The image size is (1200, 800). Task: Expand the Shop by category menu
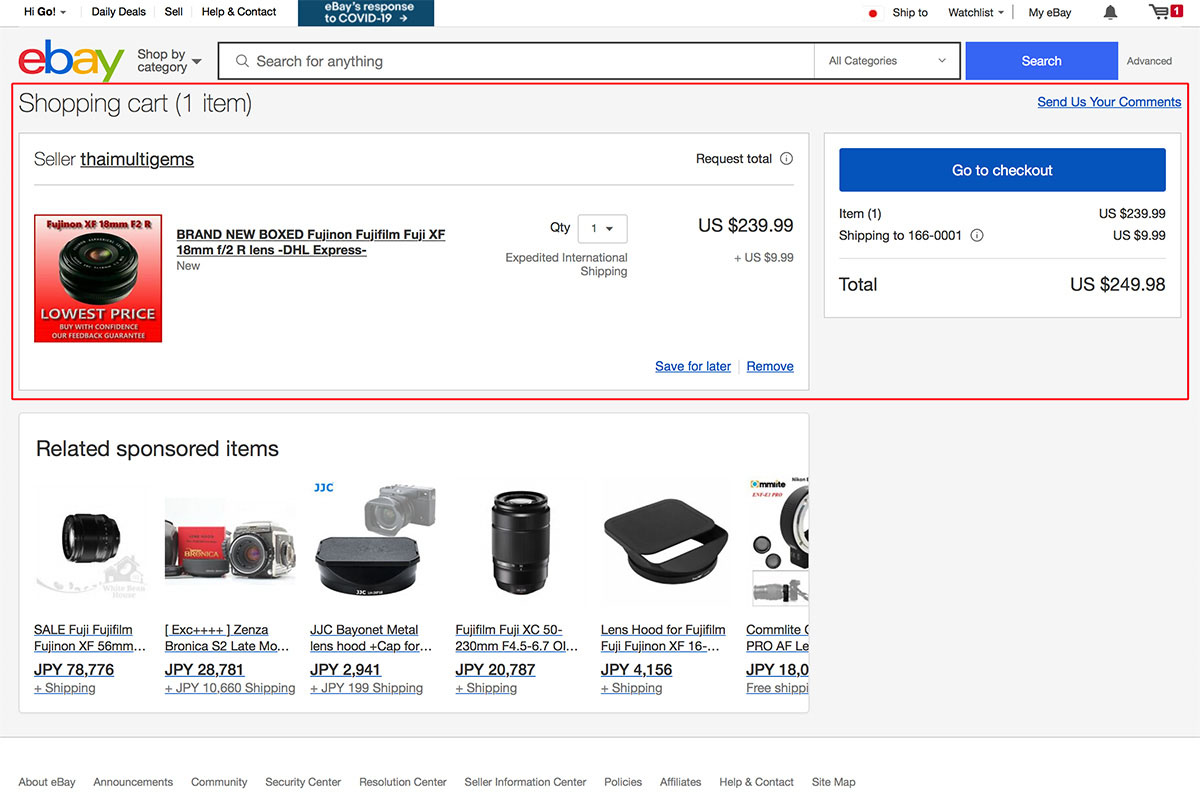click(x=168, y=61)
